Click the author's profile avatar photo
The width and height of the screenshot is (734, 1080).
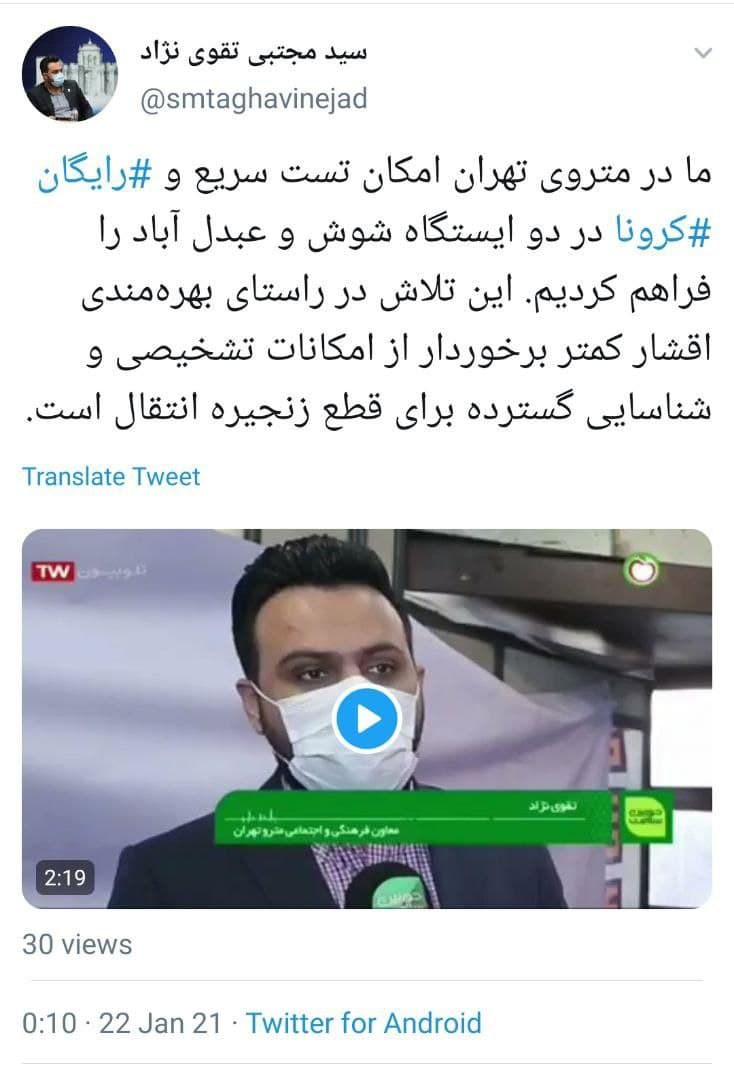[x=70, y=74]
